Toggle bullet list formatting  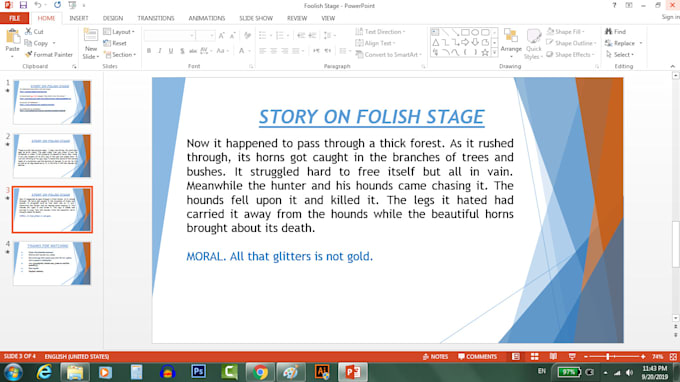coord(262,36)
